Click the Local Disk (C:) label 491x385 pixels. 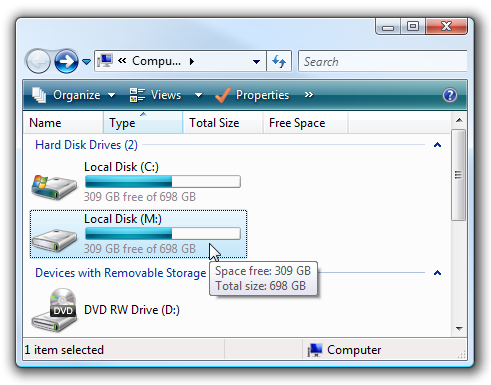pyautogui.click(x=121, y=167)
